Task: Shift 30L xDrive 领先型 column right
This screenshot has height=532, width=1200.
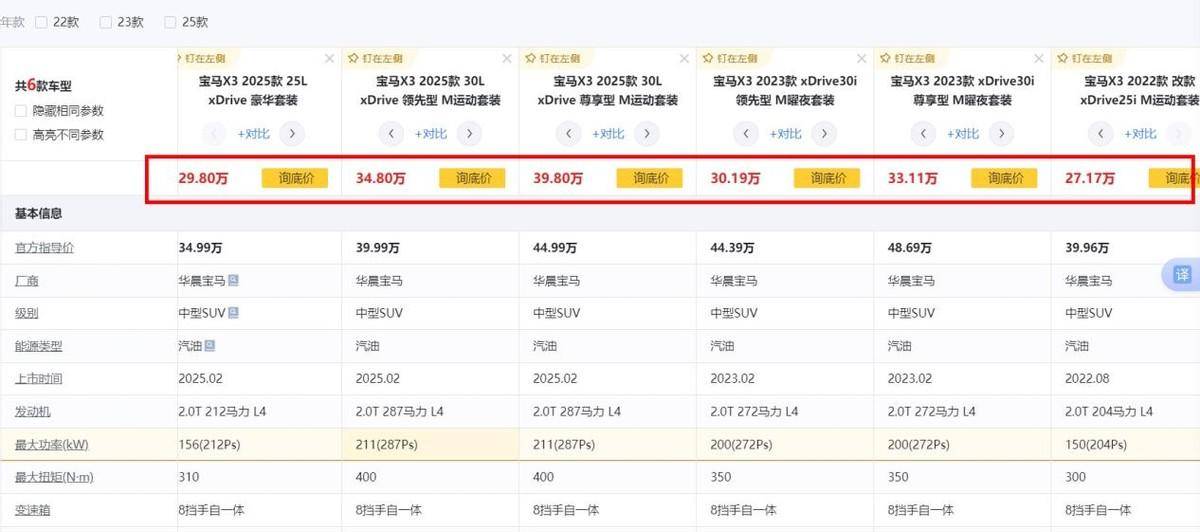Action: point(469,133)
